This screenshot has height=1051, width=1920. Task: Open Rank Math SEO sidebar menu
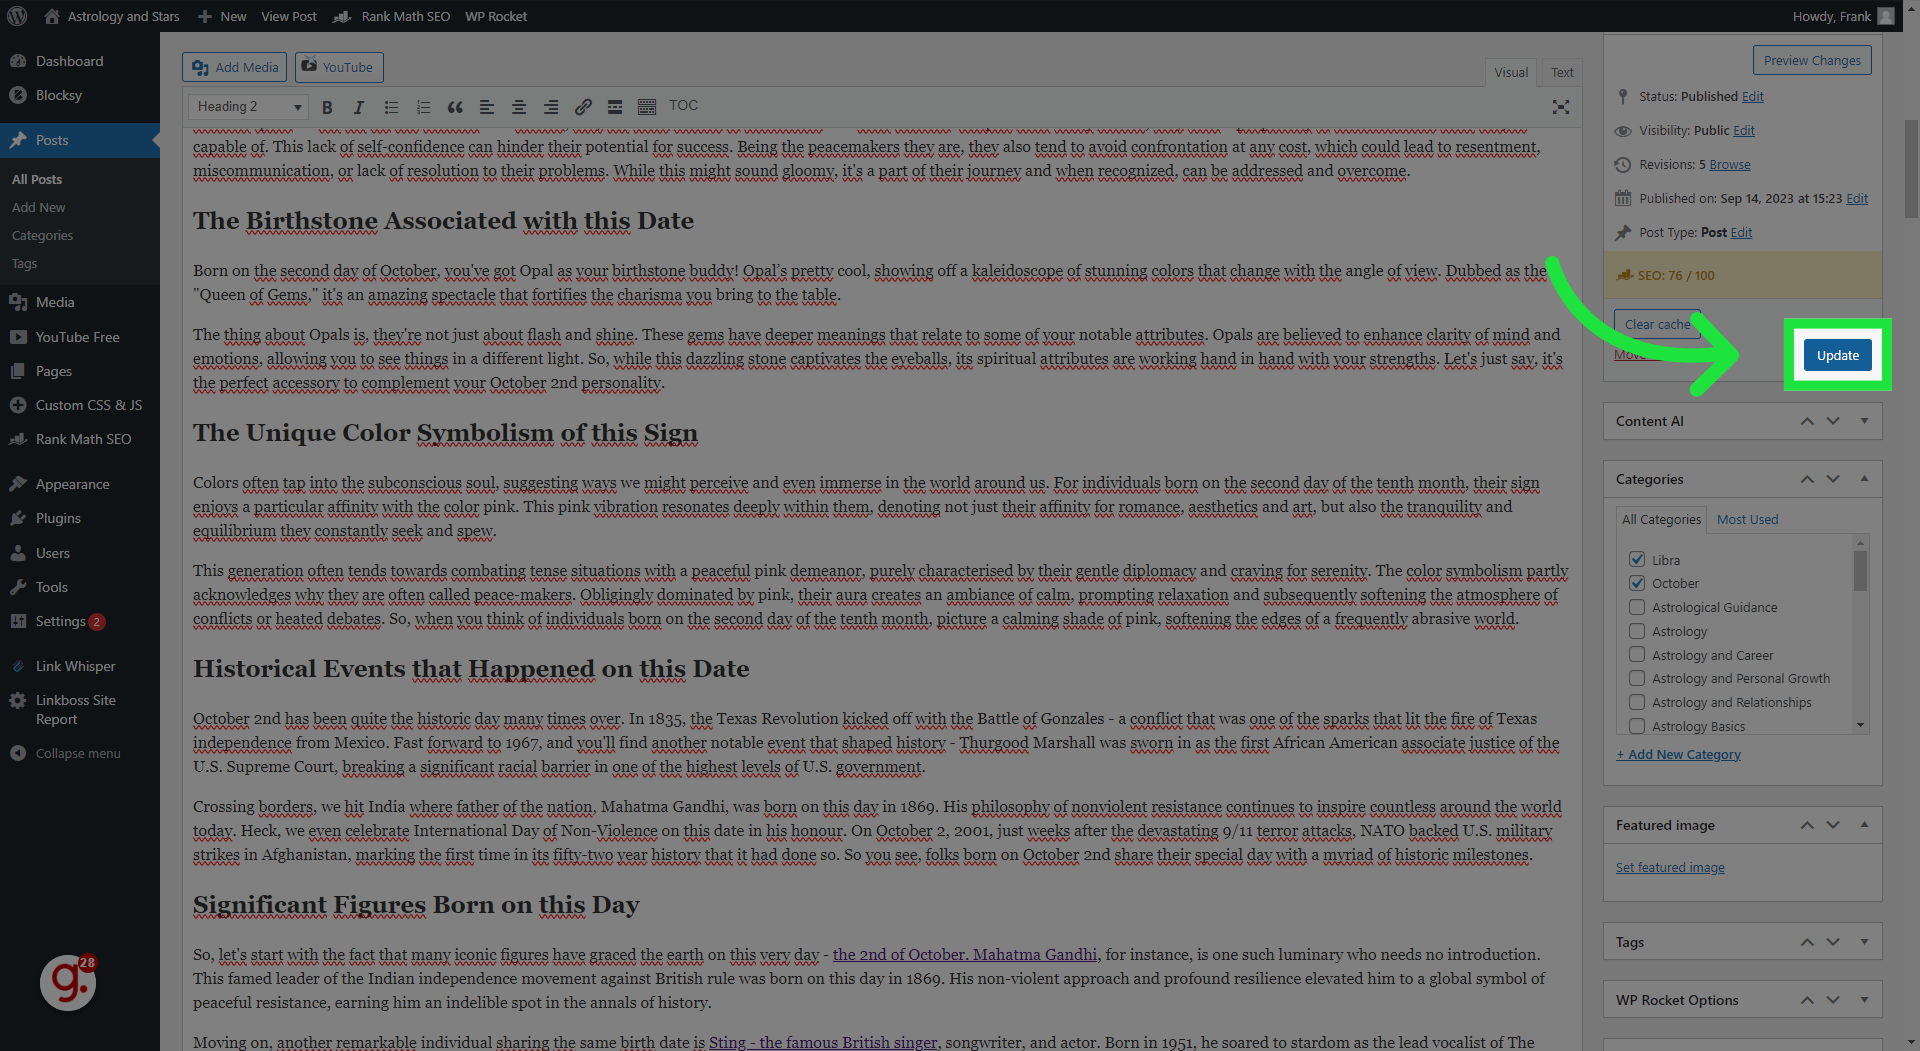point(83,439)
